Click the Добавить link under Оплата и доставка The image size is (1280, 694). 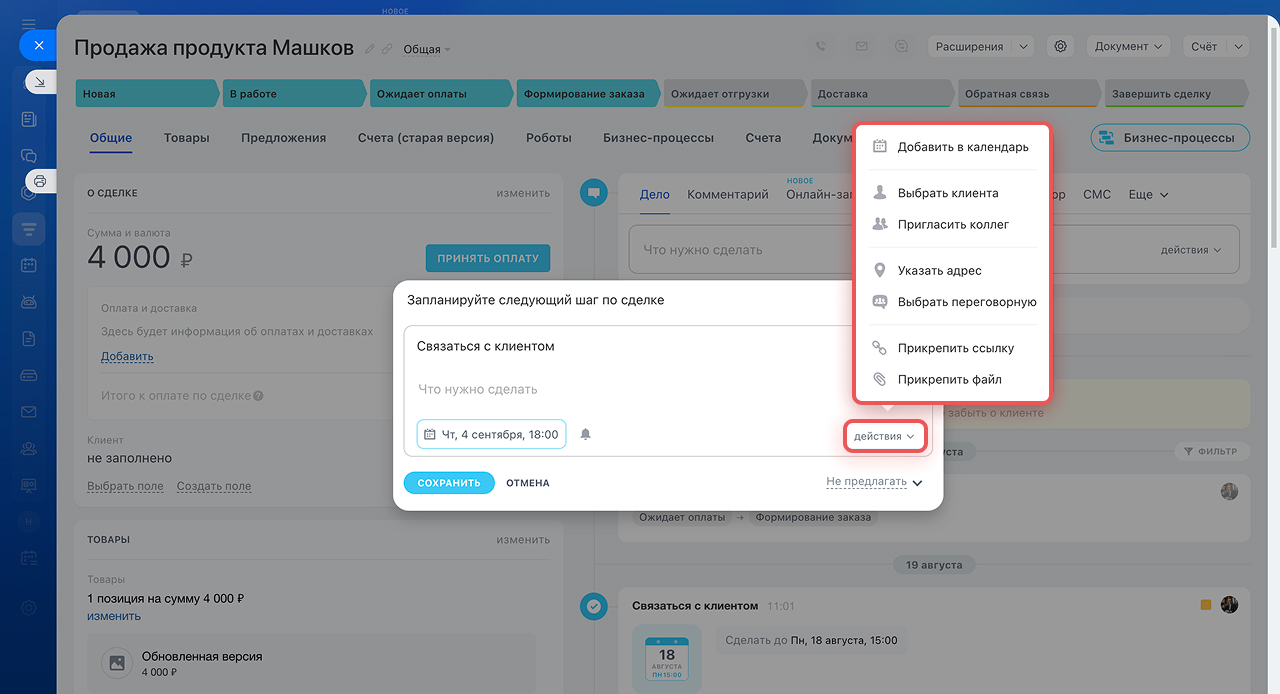click(x=127, y=357)
